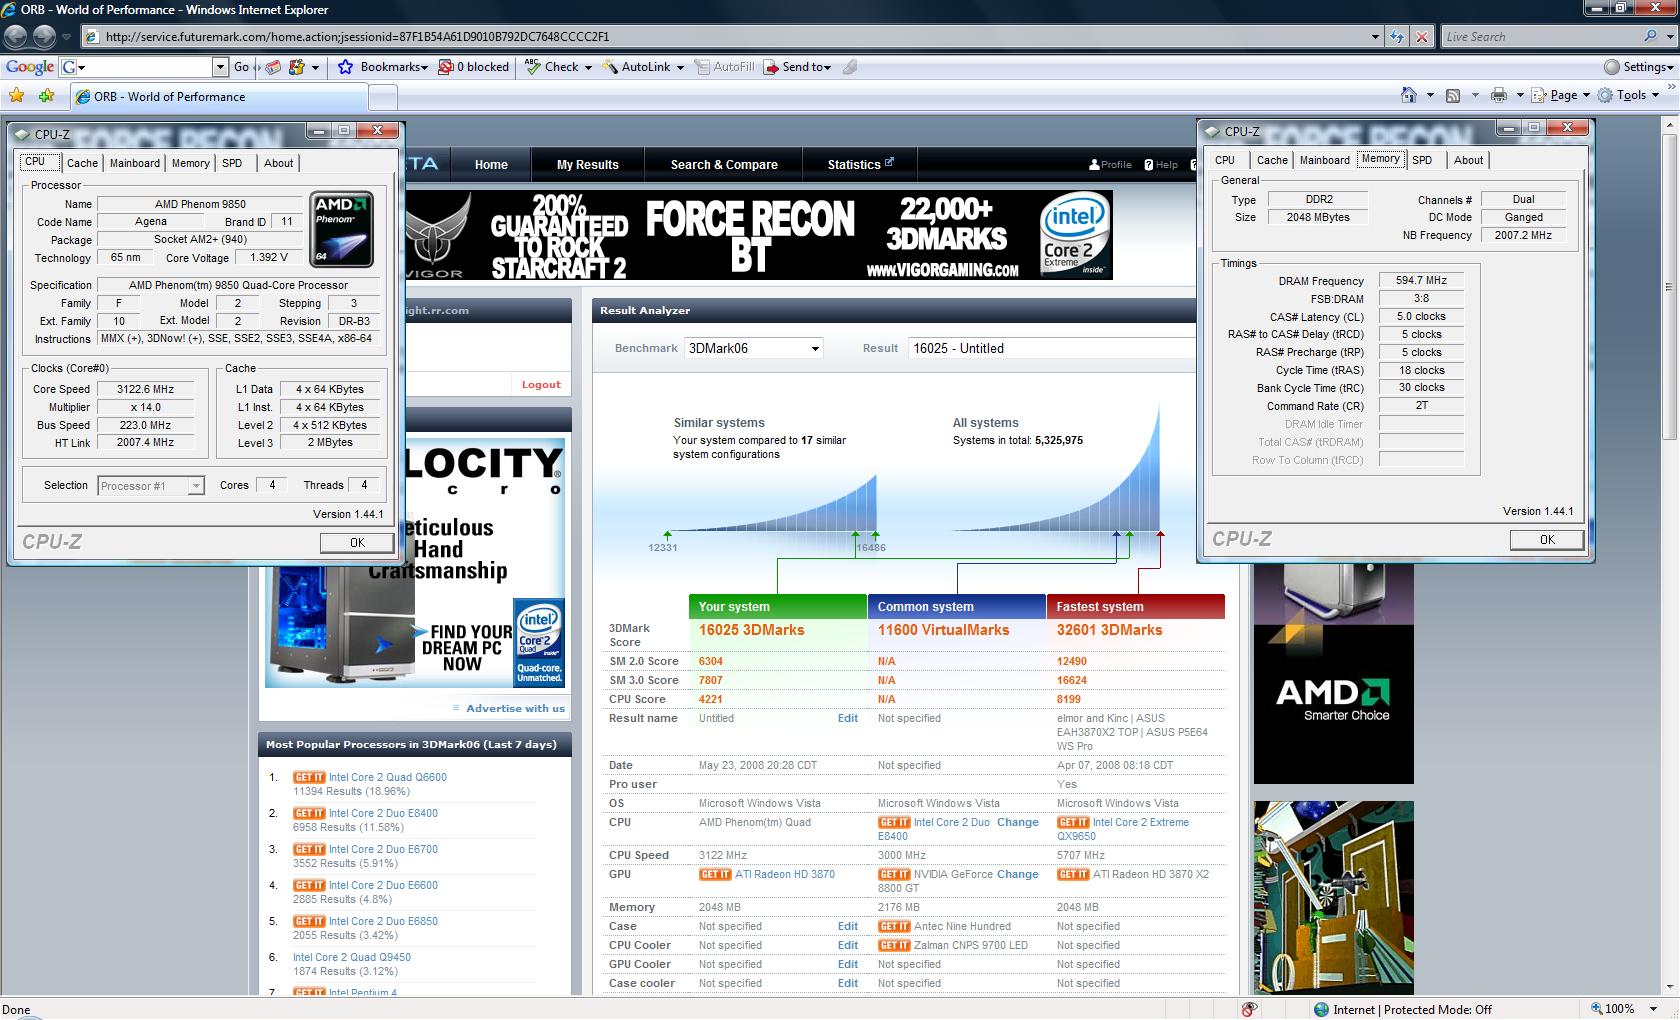
Task: Click the GET IT badge next to ATI Radeon HD 3870
Action: click(715, 874)
